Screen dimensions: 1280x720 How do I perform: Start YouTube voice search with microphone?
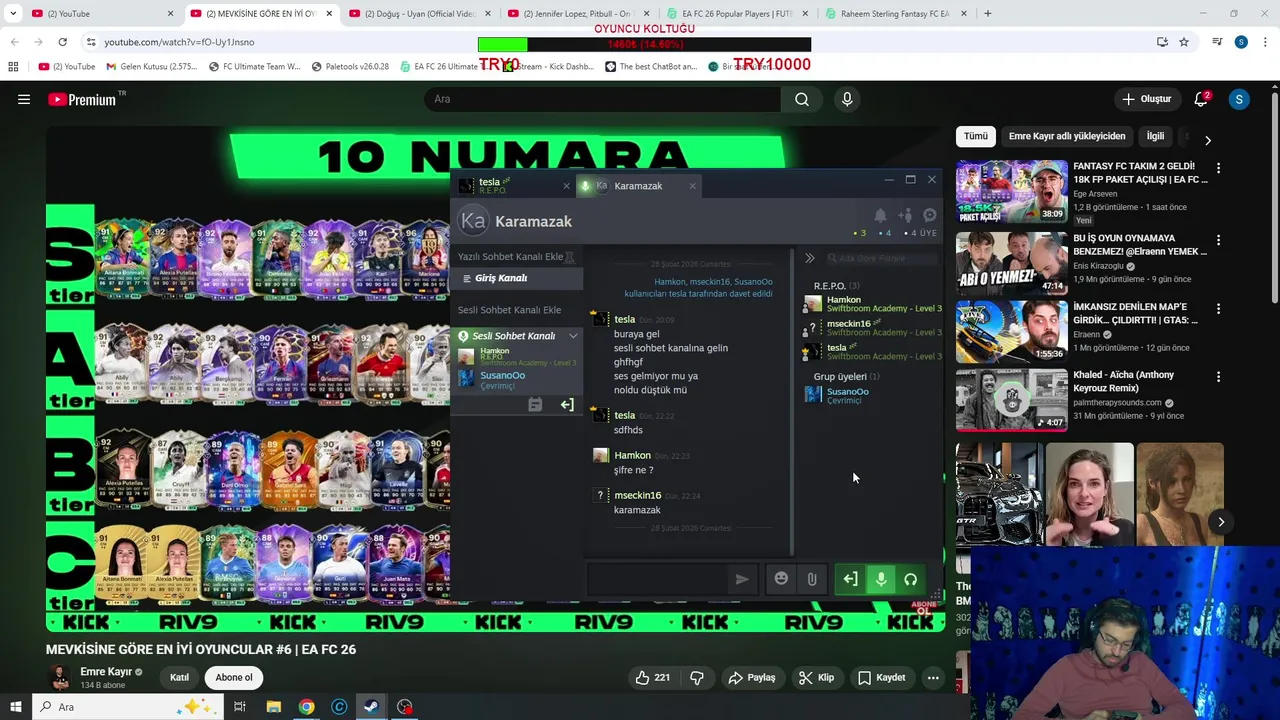coord(847,99)
